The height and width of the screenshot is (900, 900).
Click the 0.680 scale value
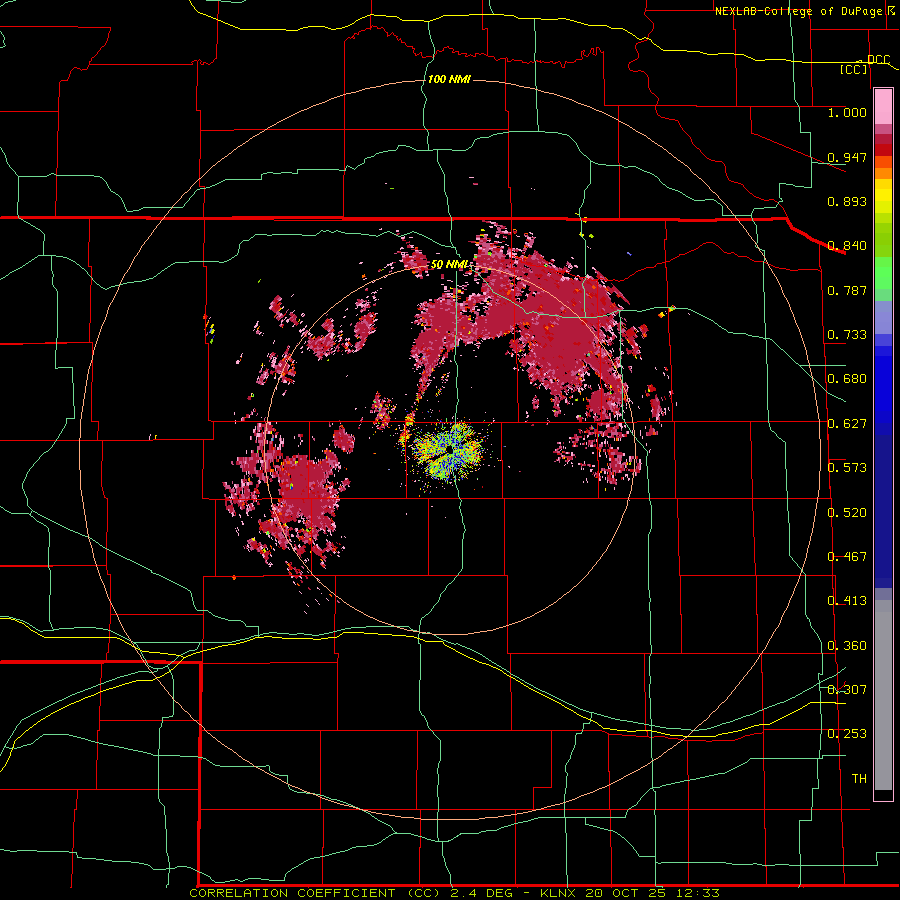click(x=847, y=379)
